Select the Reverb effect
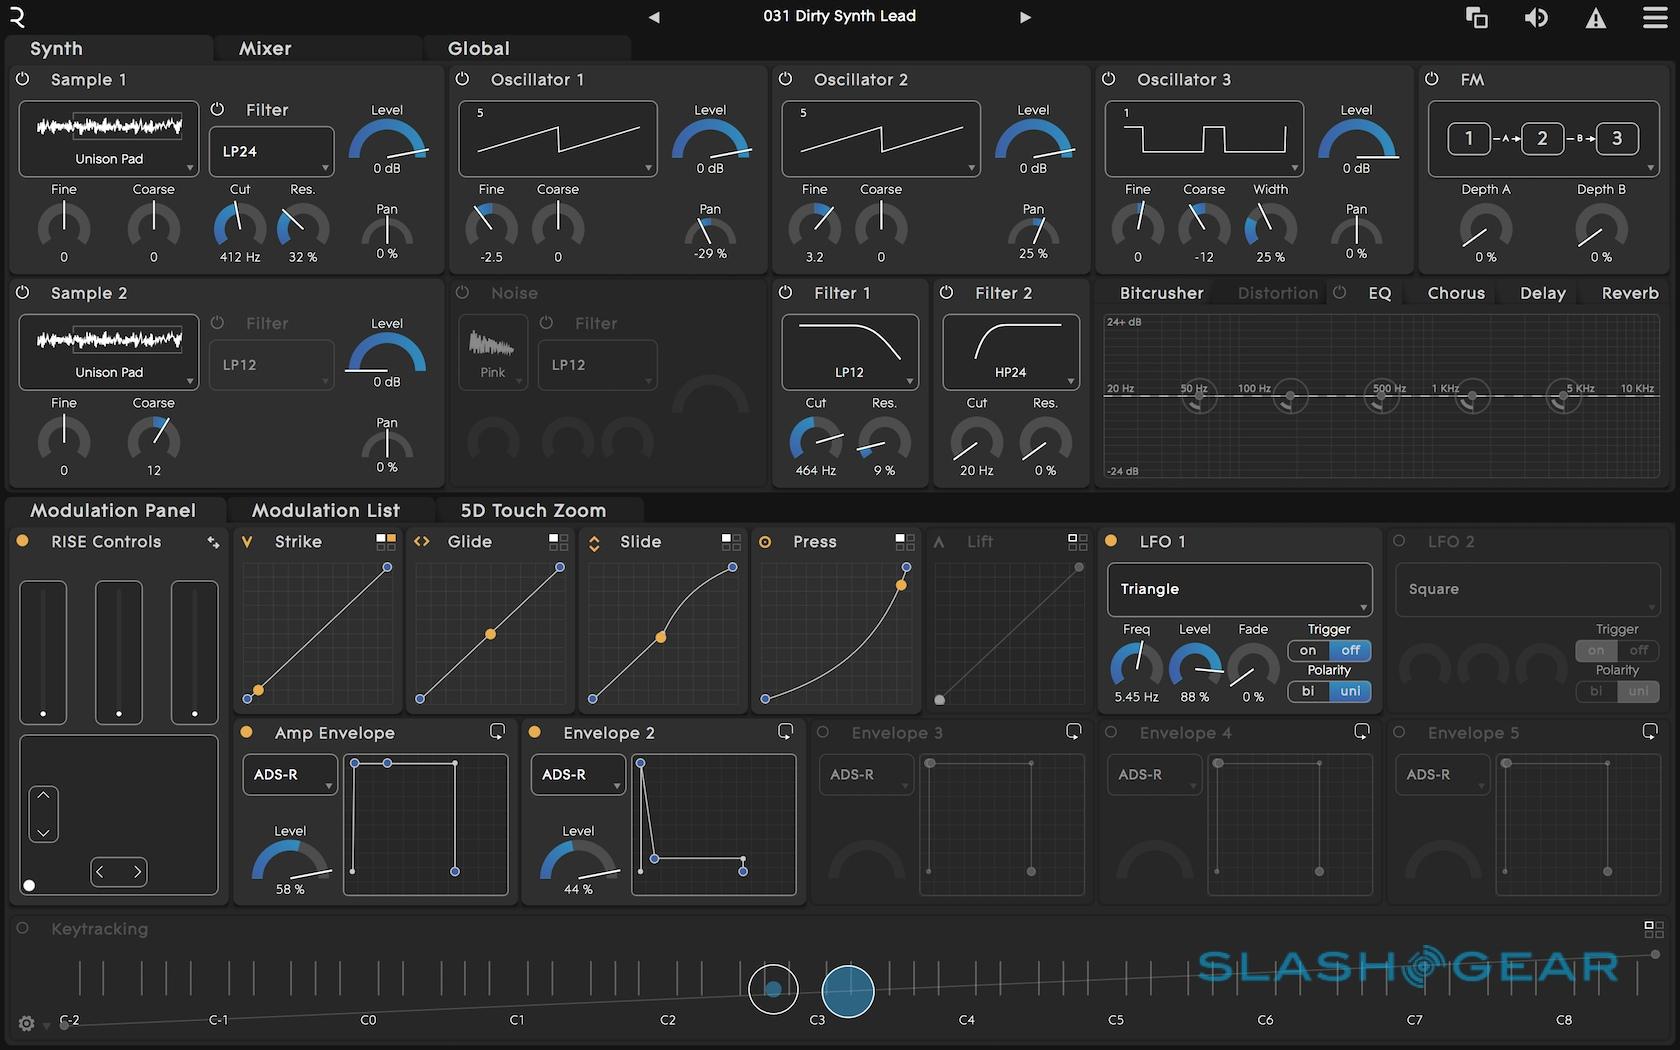Image resolution: width=1680 pixels, height=1050 pixels. click(x=1629, y=293)
